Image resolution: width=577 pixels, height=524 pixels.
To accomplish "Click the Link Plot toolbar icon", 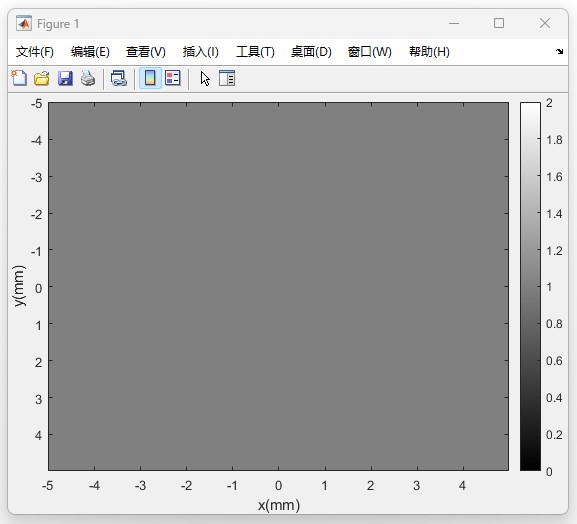I will pos(118,78).
